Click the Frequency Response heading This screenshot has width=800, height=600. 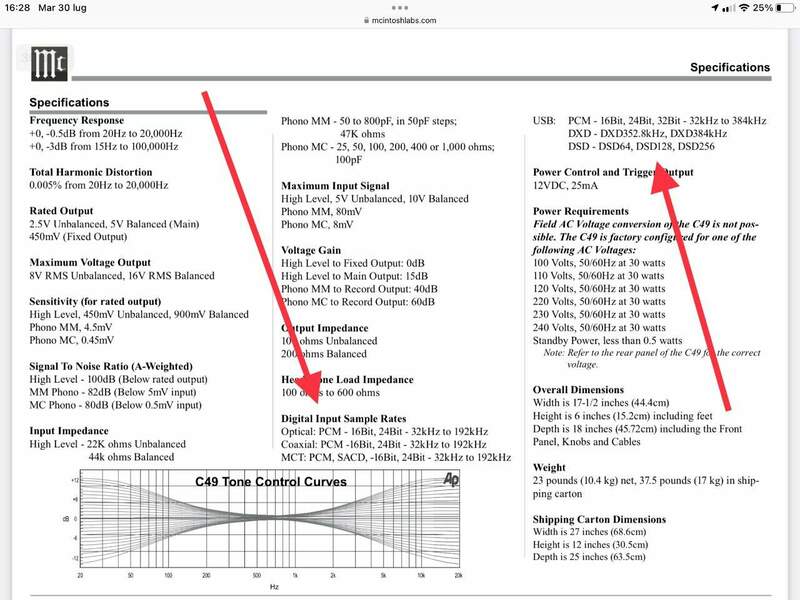[77, 120]
